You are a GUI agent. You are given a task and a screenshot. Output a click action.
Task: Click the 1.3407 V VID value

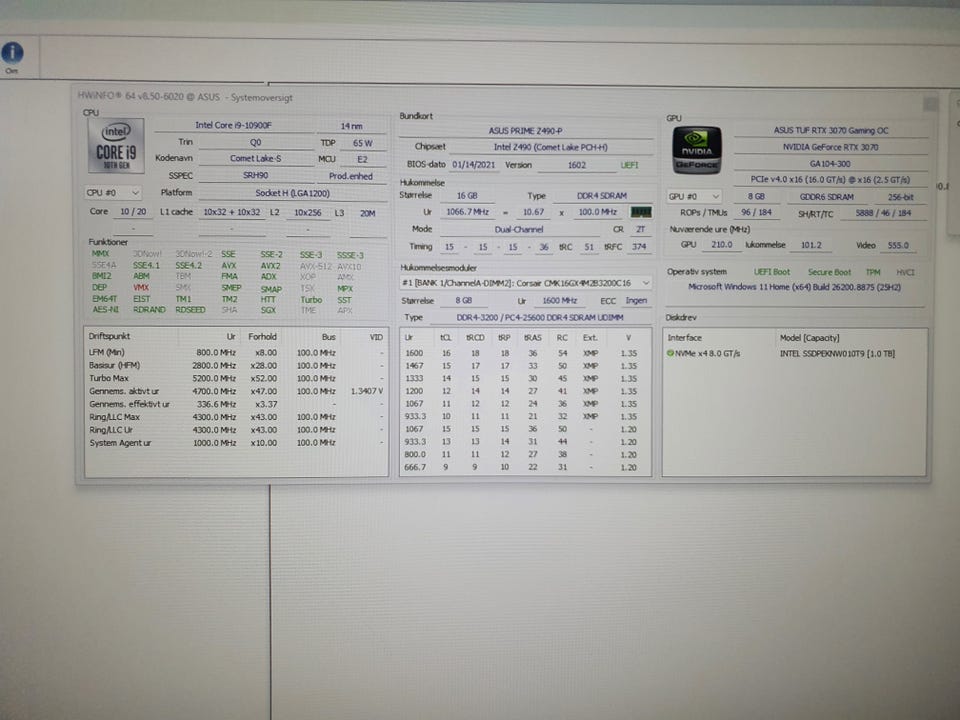367,391
